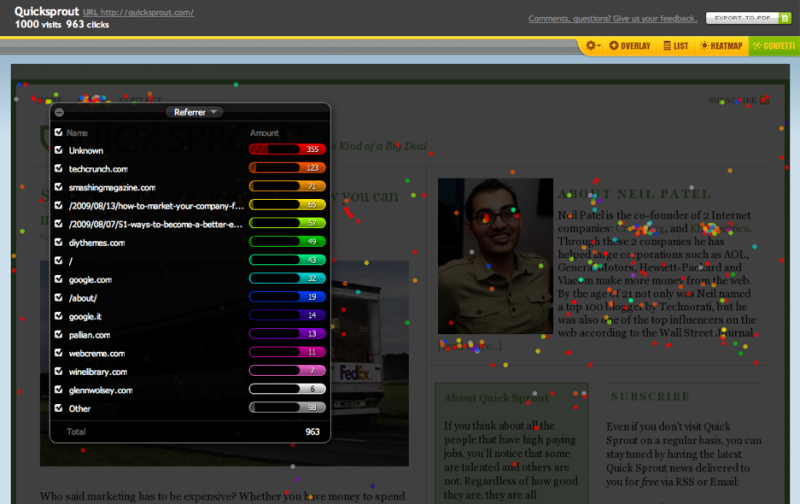This screenshot has width=800, height=504.
Task: Click the white glennwolsey.com 6 bar
Action: [x=287, y=389]
